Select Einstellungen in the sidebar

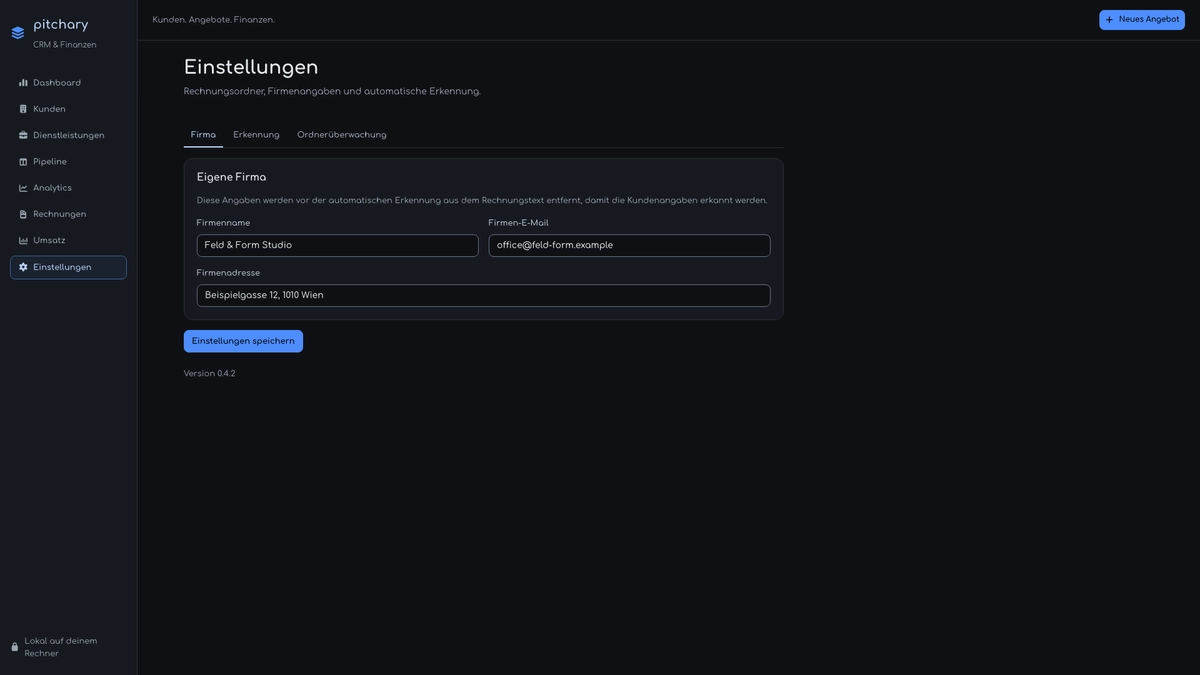pos(68,267)
